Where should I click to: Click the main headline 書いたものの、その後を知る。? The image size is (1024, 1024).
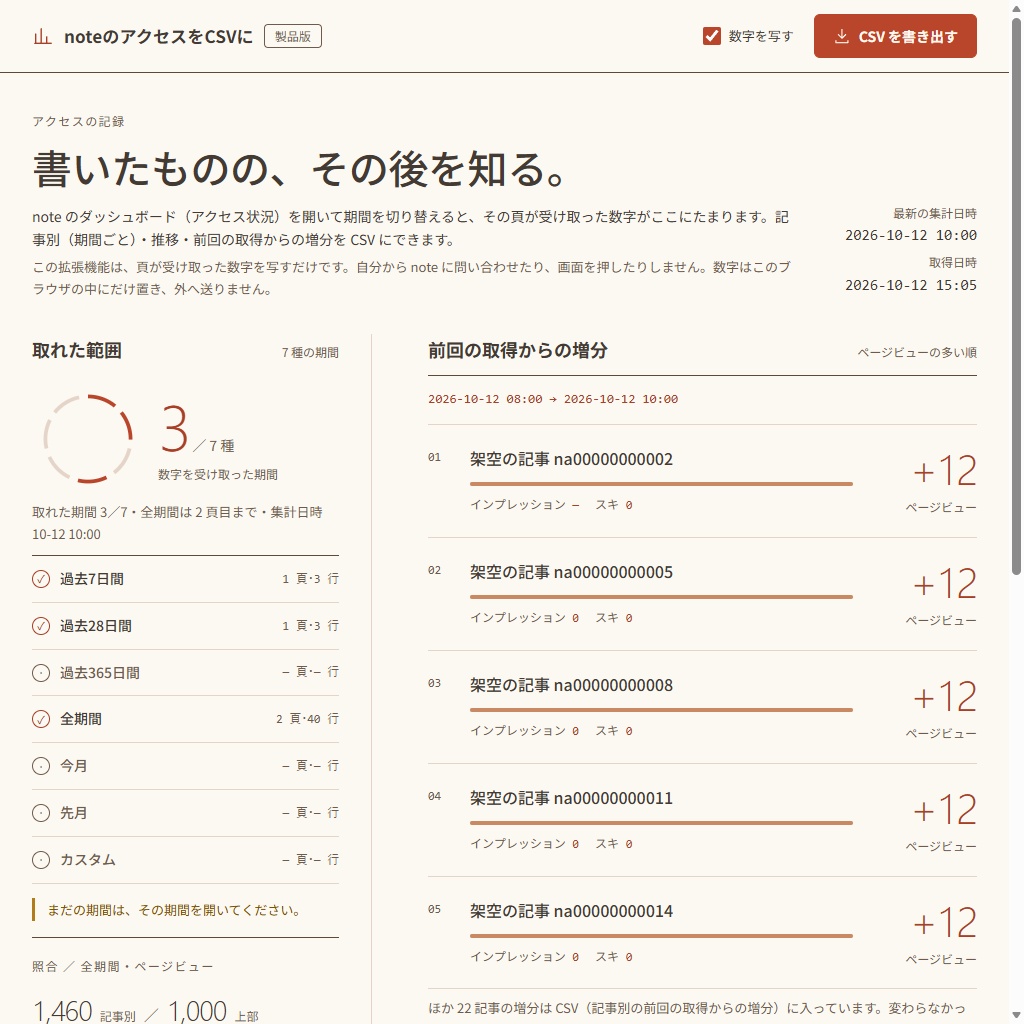coord(299,170)
